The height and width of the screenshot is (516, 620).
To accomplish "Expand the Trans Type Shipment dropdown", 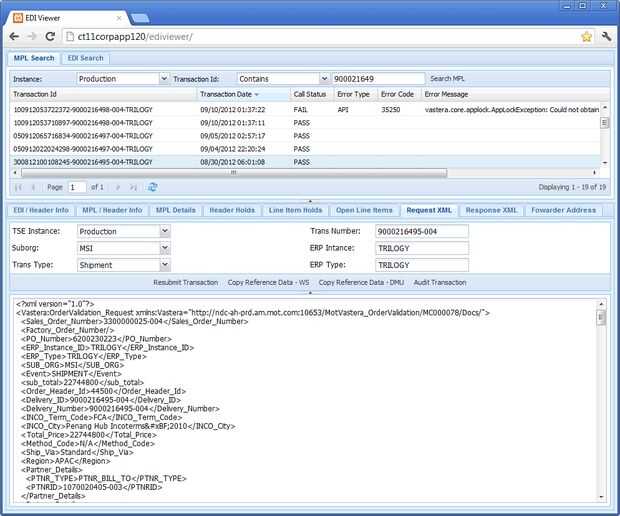I will [x=165, y=265].
